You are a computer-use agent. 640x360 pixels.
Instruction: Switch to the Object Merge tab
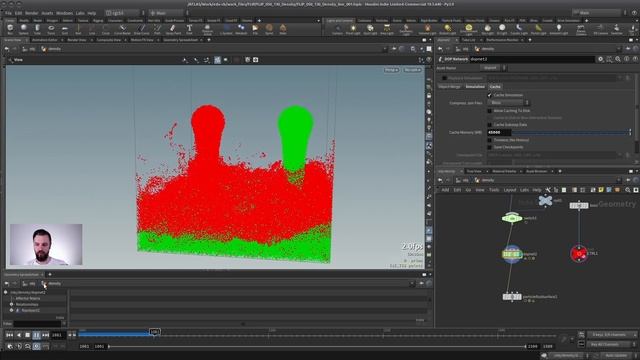point(449,87)
